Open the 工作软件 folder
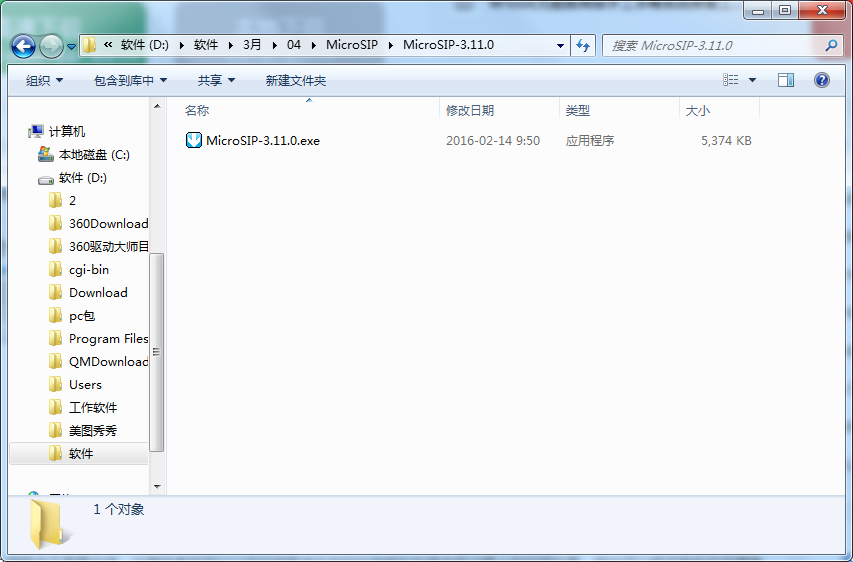Viewport: 853px width, 562px height. pyautogui.click(x=92, y=407)
